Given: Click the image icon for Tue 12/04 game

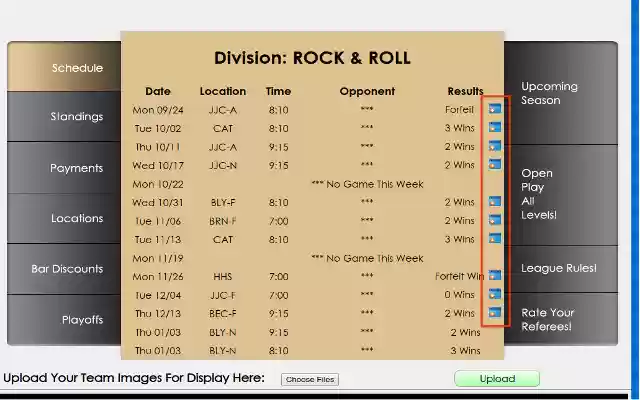Looking at the screenshot, I should point(494,295).
